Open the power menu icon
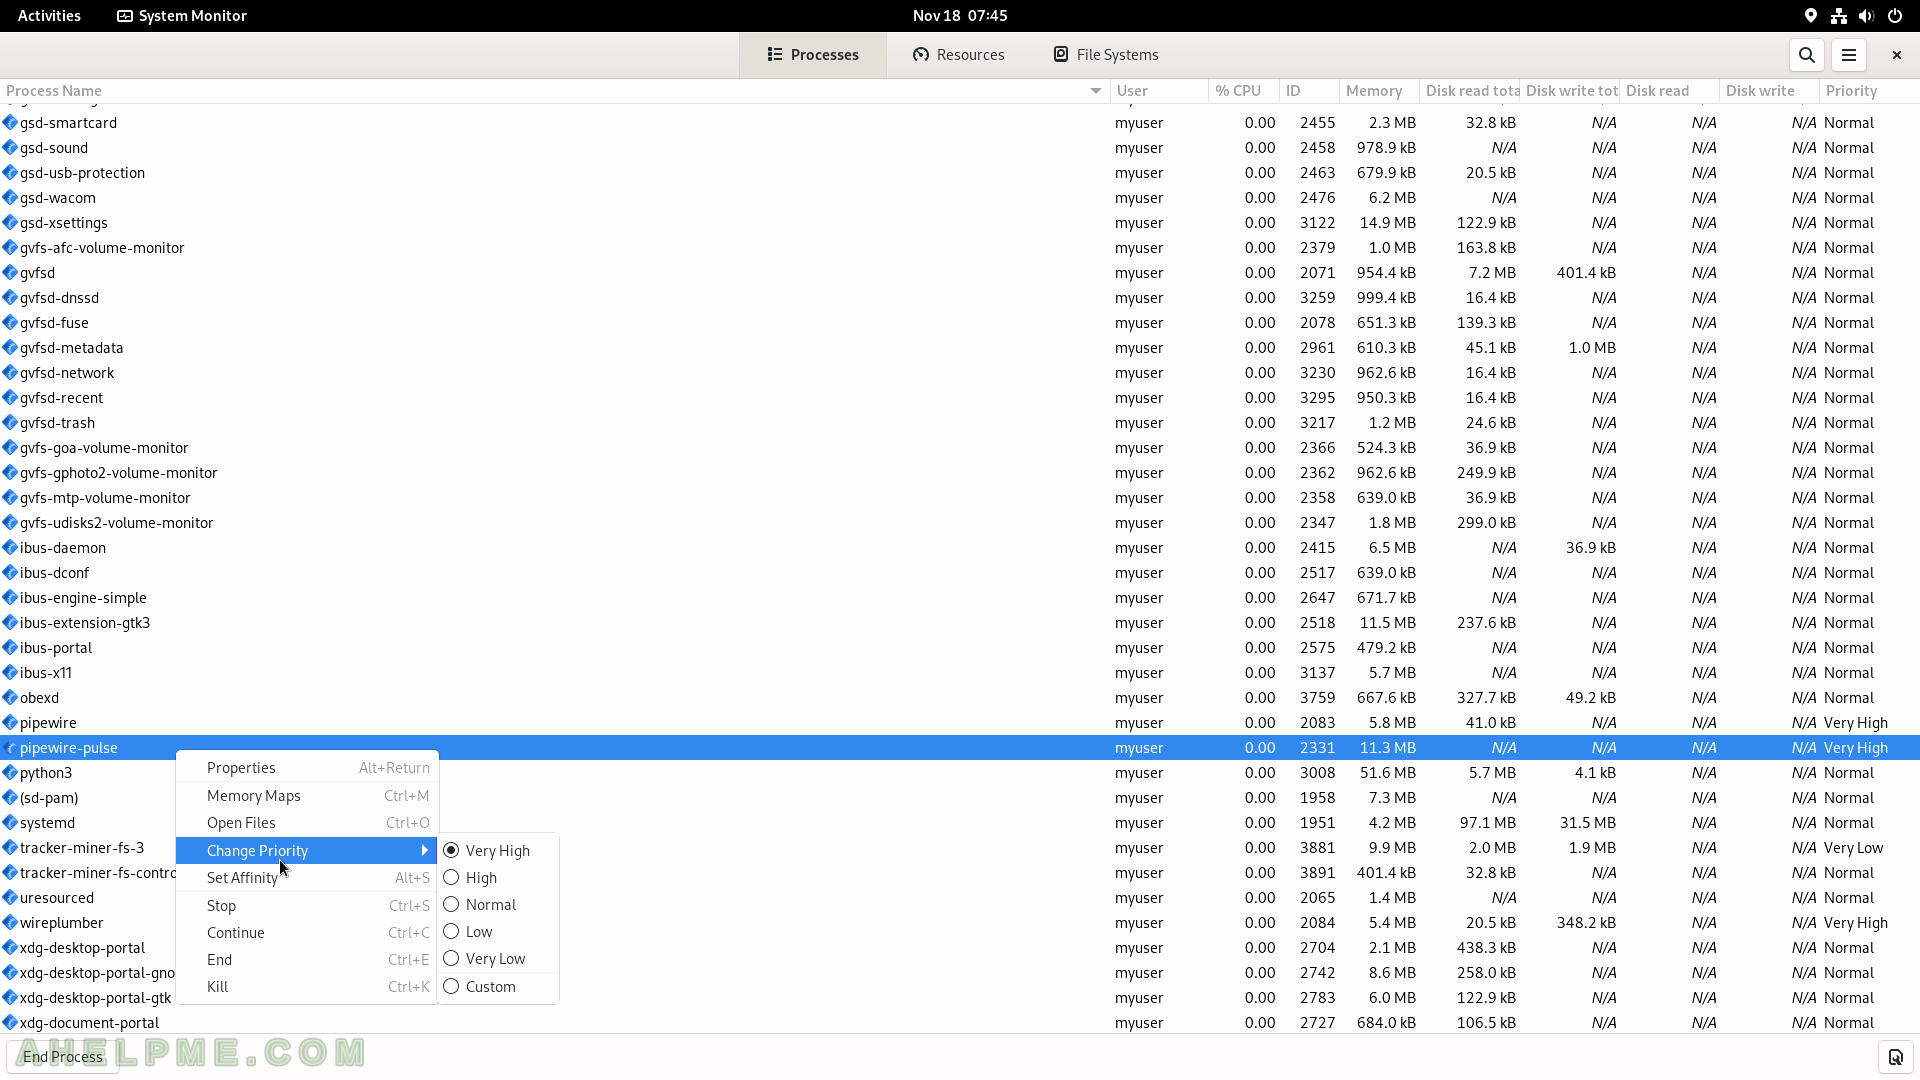Viewport: 1920px width, 1080px height. (1895, 16)
